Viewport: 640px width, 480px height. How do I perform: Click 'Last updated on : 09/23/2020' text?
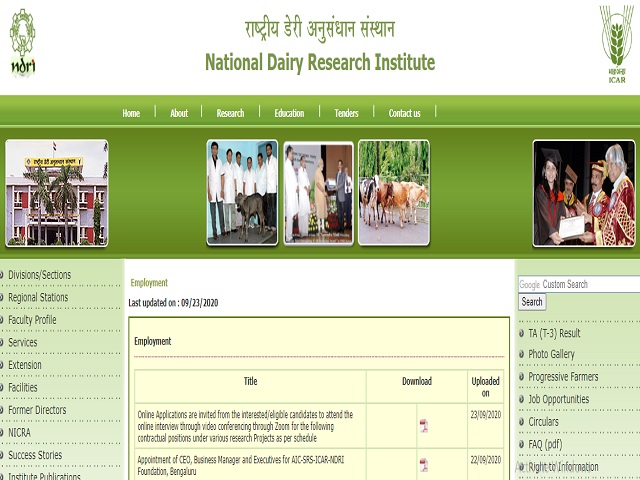173,303
